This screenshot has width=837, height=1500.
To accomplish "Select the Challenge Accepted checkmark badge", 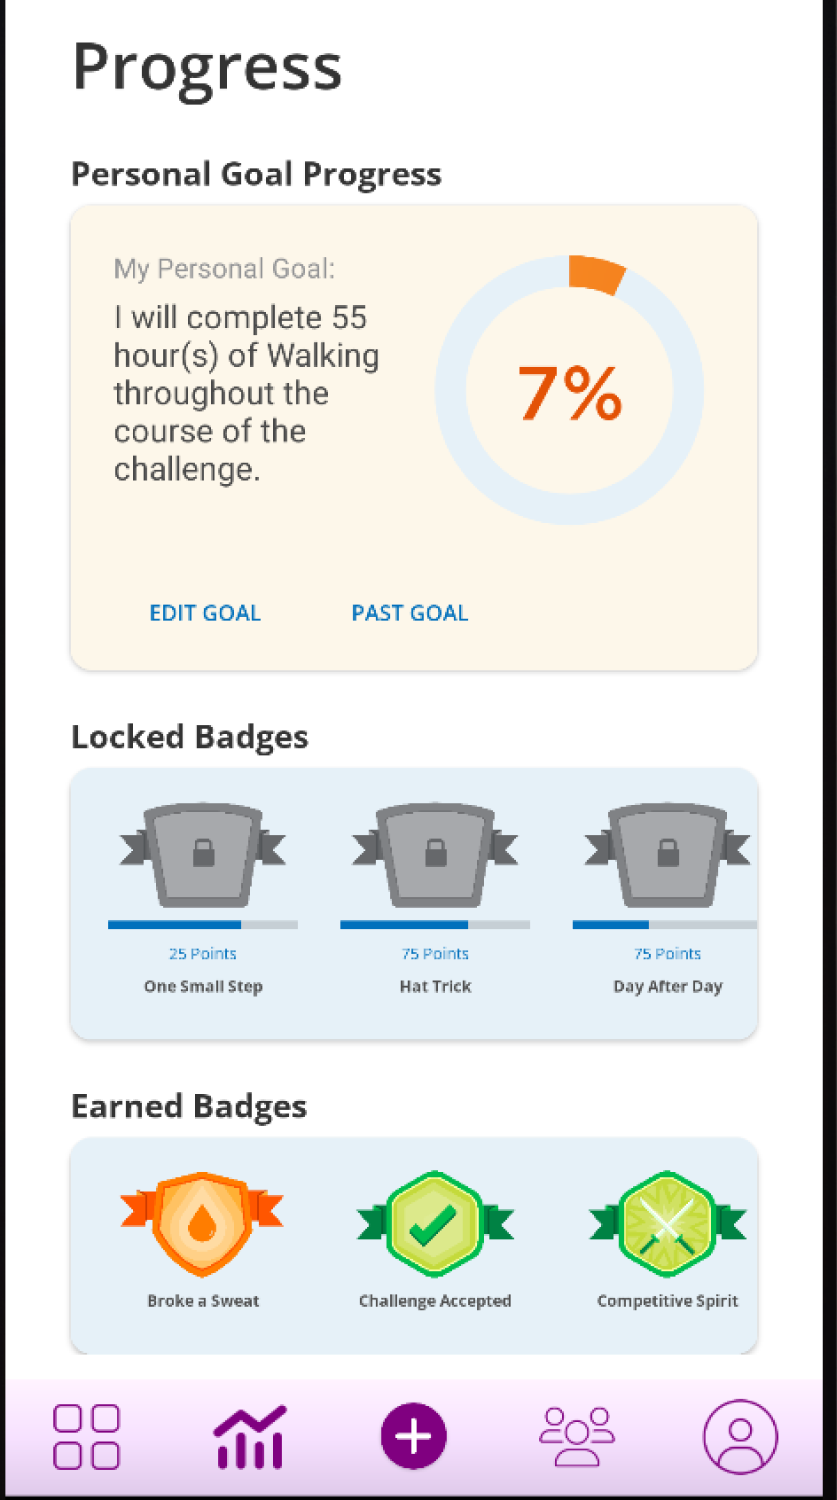I will pos(435,1224).
